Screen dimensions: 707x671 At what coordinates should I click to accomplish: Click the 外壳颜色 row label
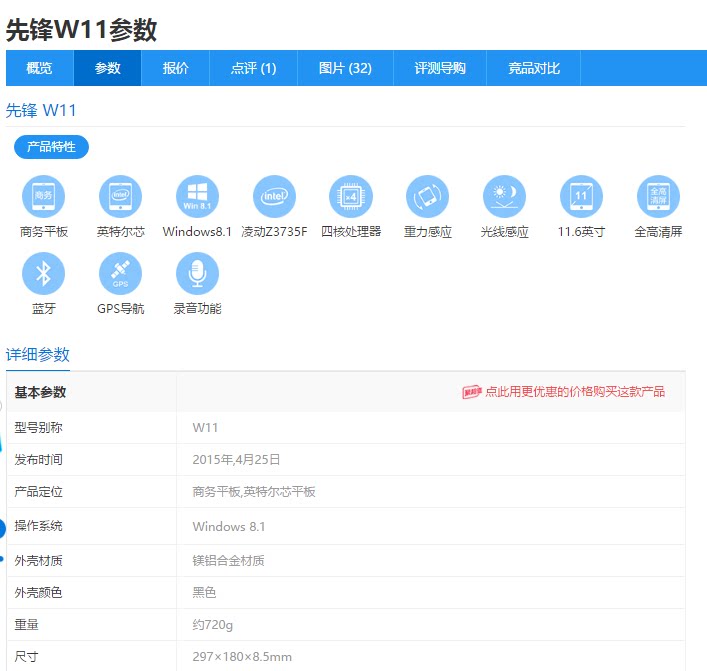[38, 593]
